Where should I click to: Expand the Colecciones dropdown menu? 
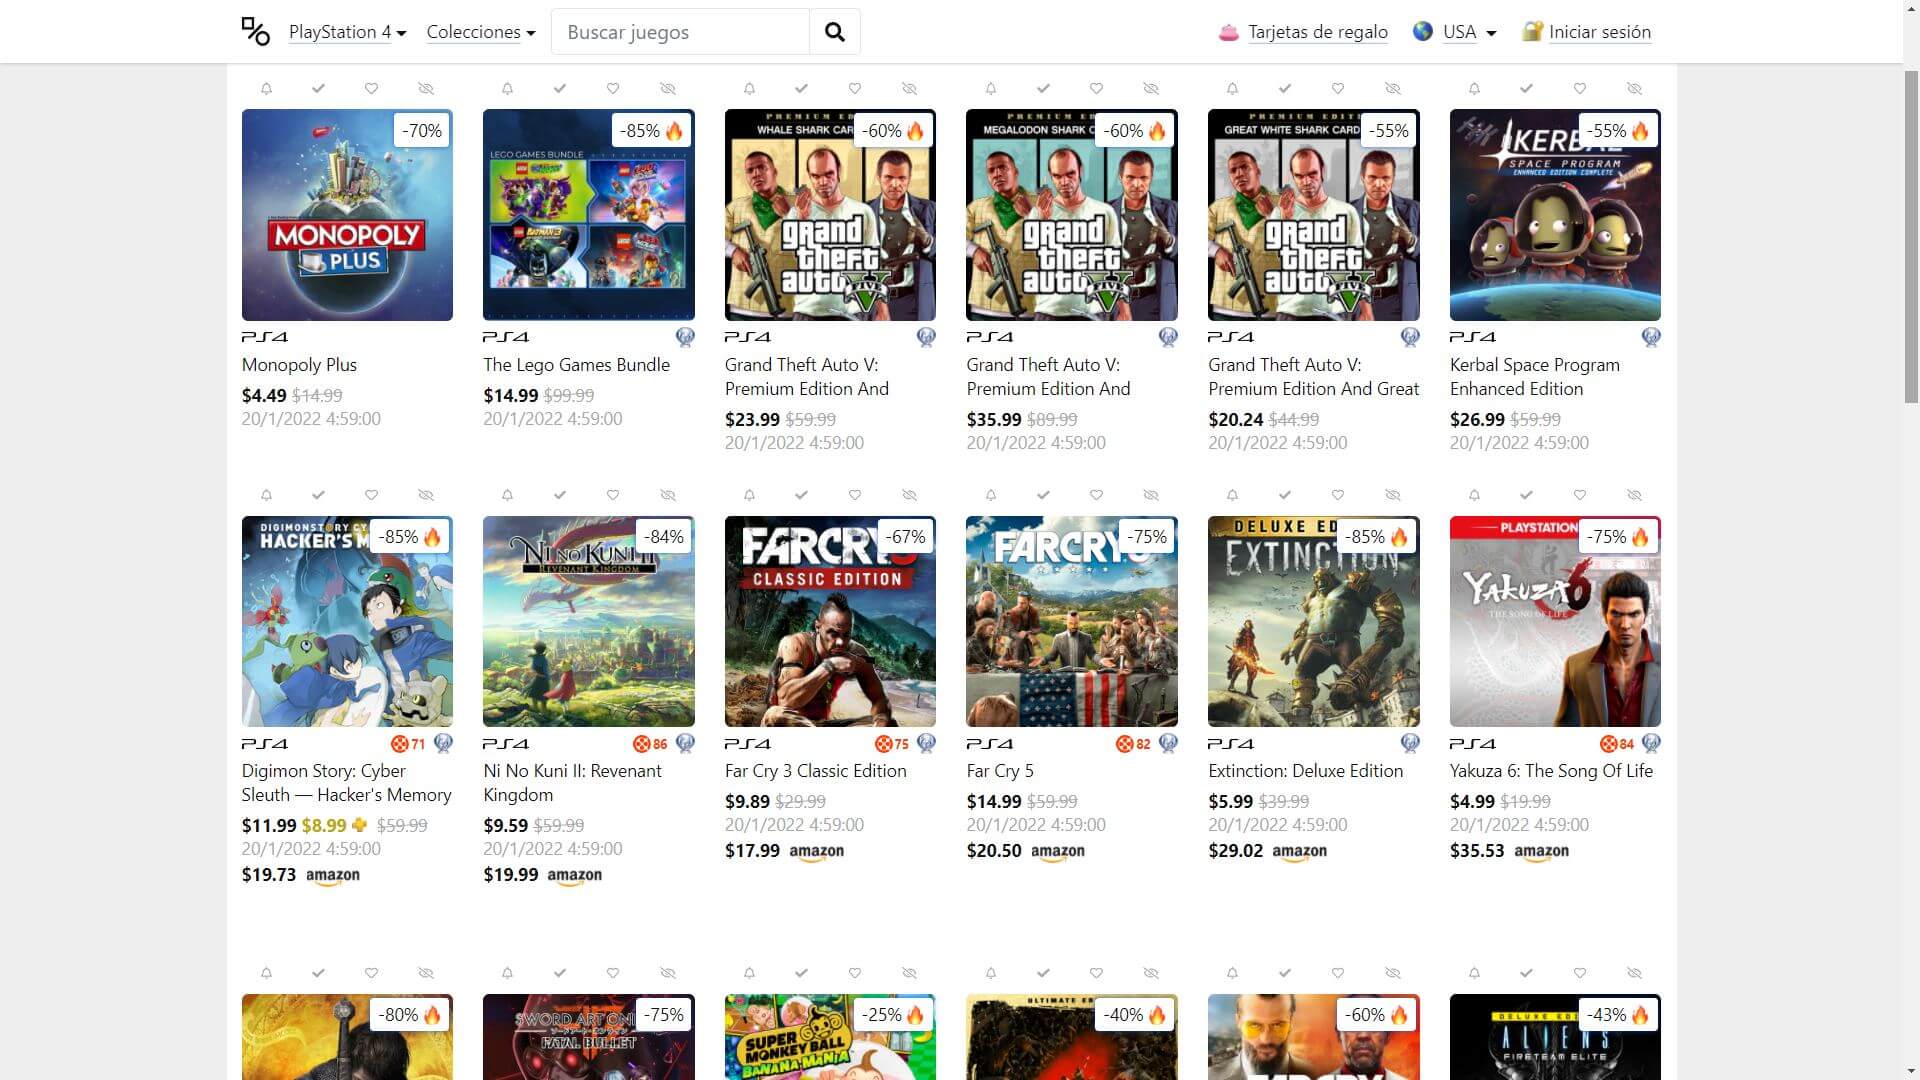[x=480, y=32]
